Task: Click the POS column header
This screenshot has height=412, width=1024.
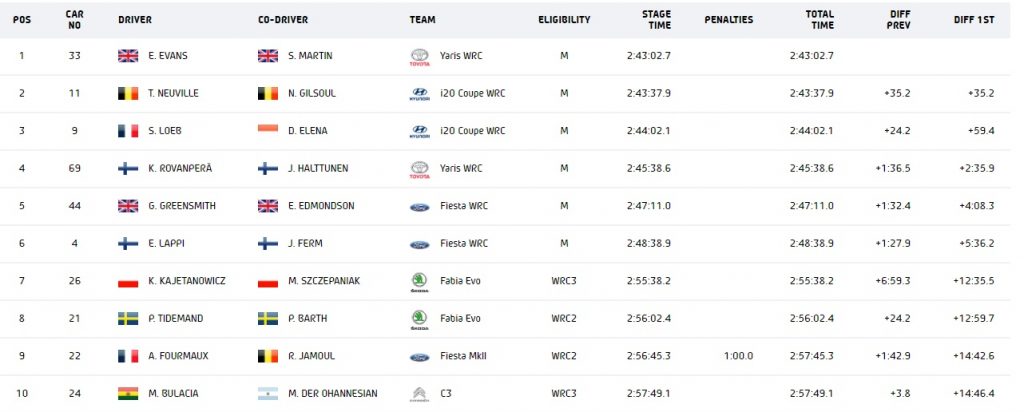Action: (22, 20)
